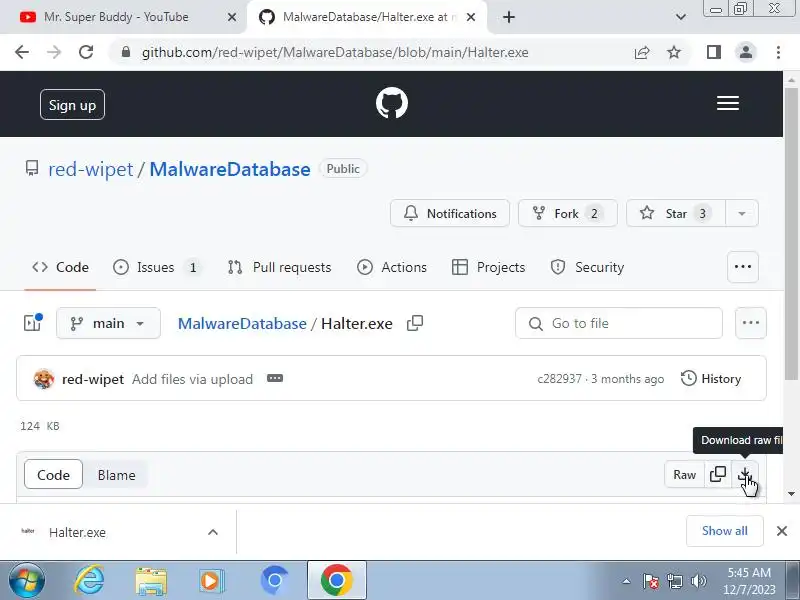Download raw file icon

coord(744,474)
